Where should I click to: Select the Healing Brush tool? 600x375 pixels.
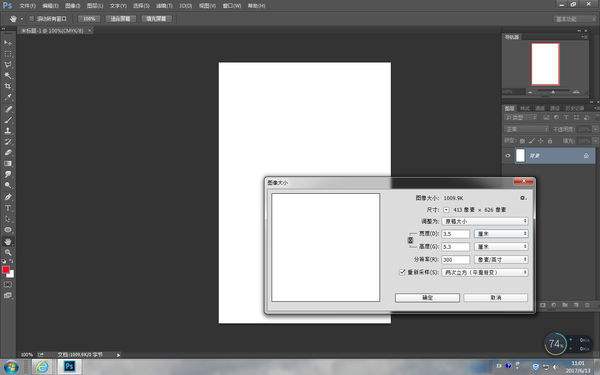tap(8, 109)
